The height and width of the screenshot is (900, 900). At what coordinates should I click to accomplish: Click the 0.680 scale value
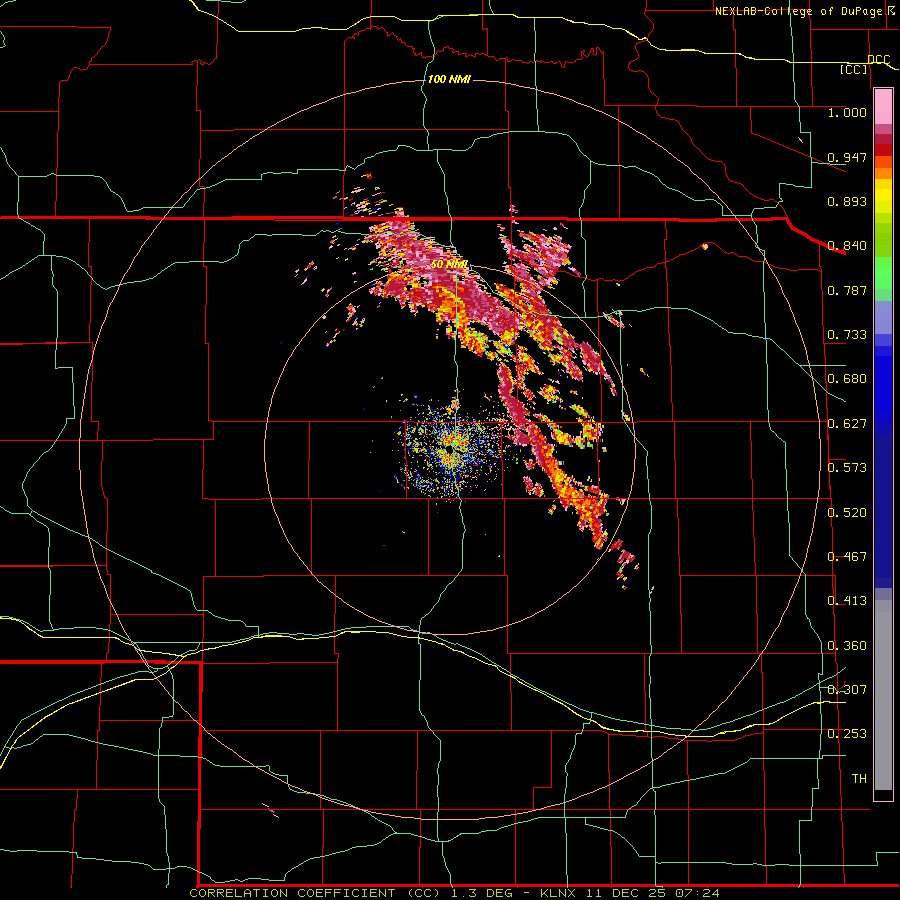point(847,379)
